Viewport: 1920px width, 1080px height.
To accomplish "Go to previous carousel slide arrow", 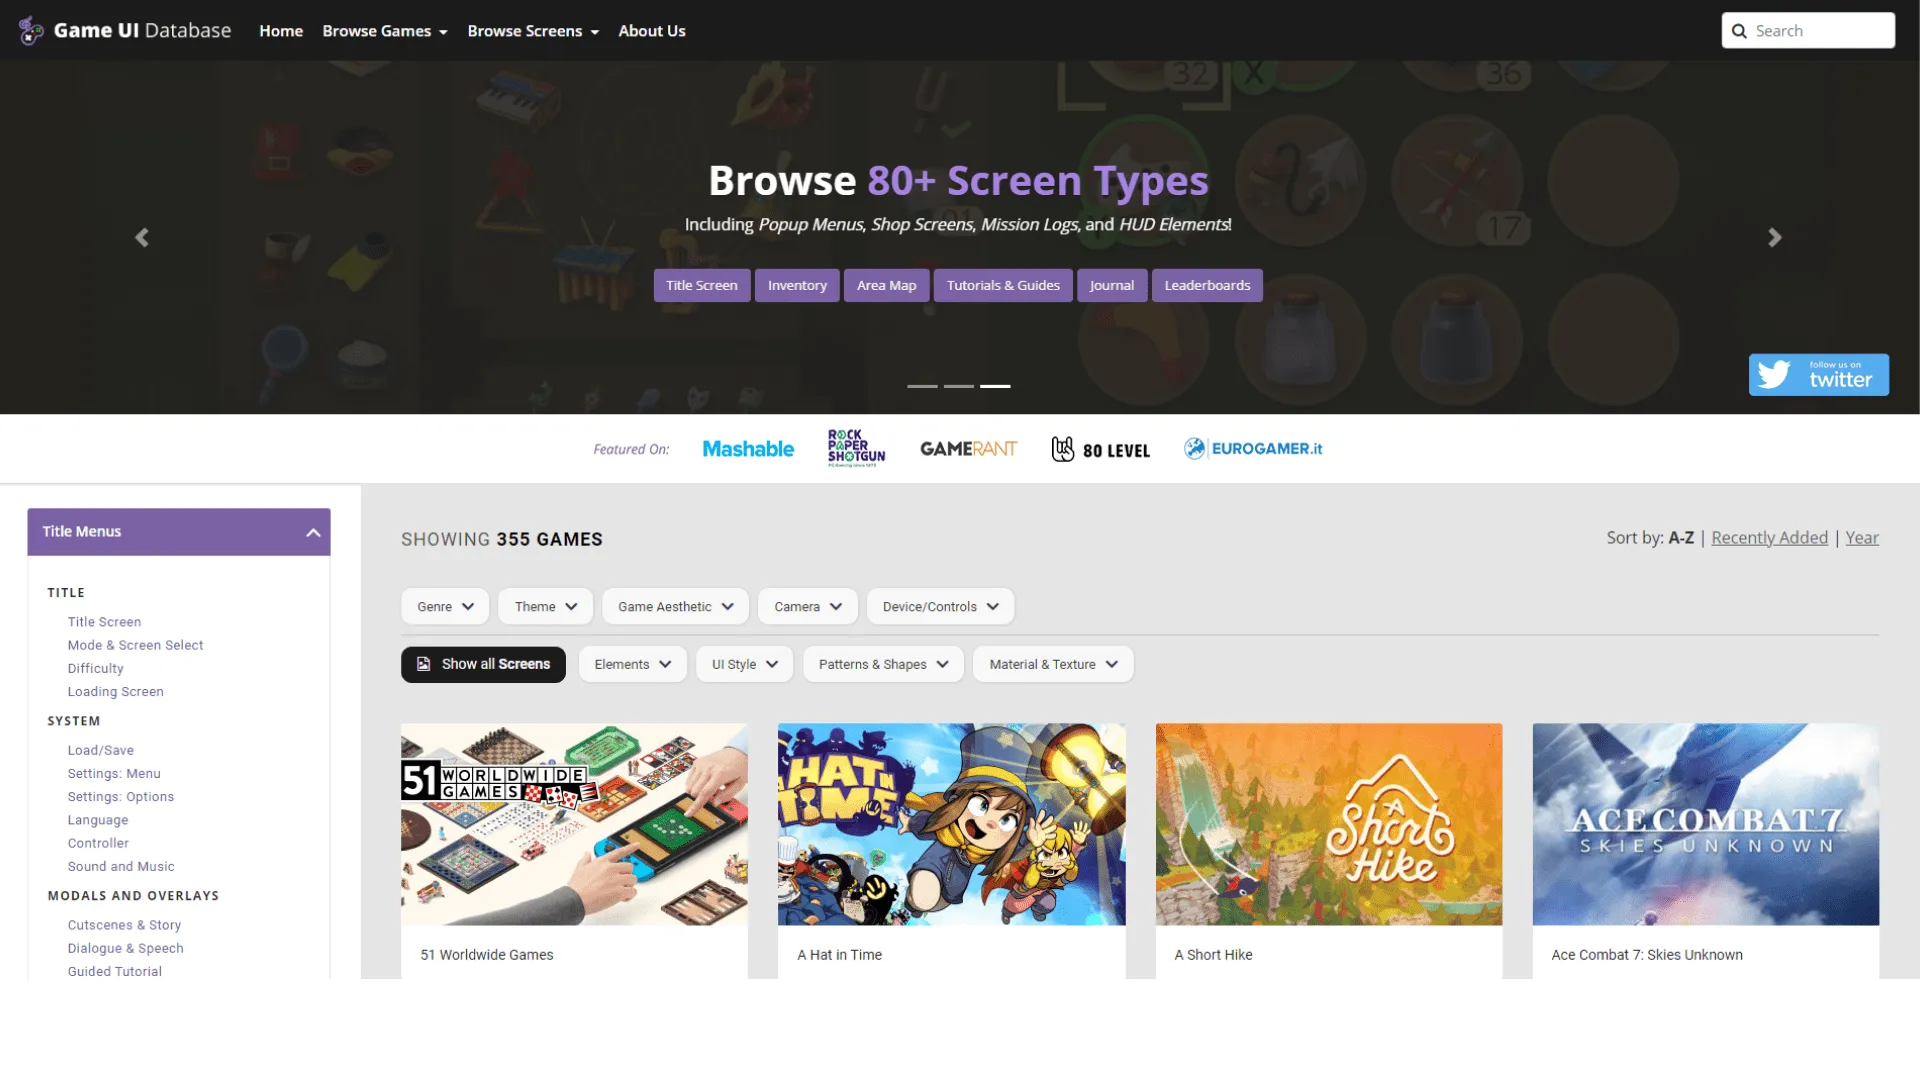I will point(142,237).
